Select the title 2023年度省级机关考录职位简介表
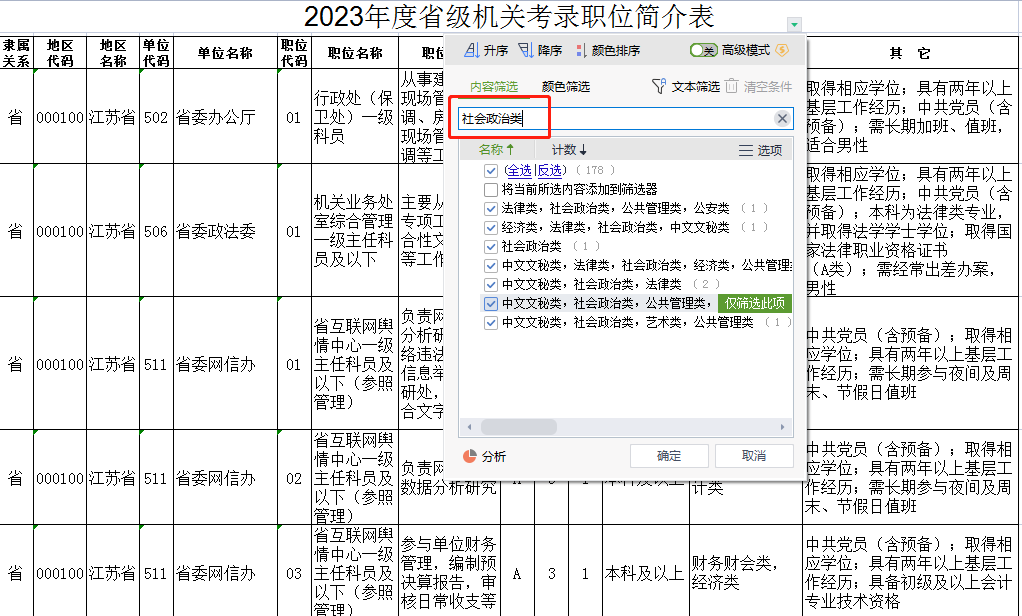Screen dimensions: 1022x616 tap(509, 16)
